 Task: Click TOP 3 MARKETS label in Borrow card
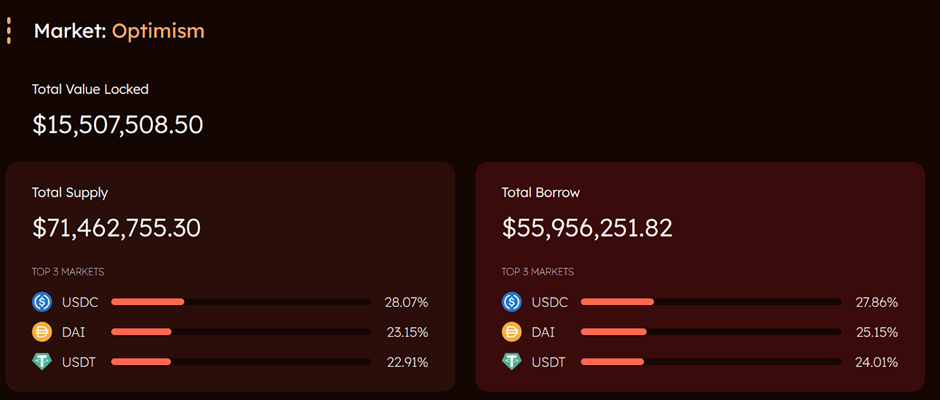tap(538, 272)
